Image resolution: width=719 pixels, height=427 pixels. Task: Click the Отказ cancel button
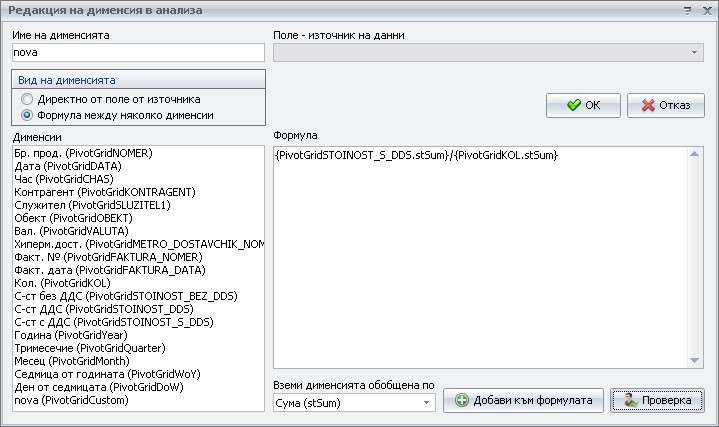pos(665,105)
